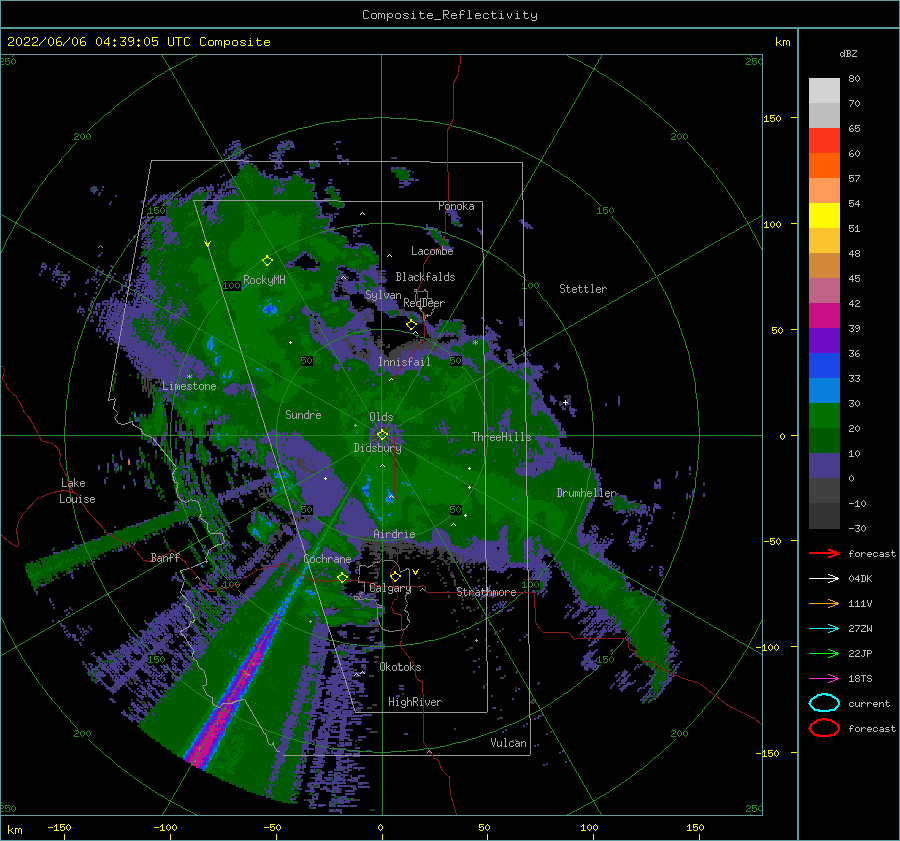
Task: Click the Innisfail label
Action: (x=404, y=362)
